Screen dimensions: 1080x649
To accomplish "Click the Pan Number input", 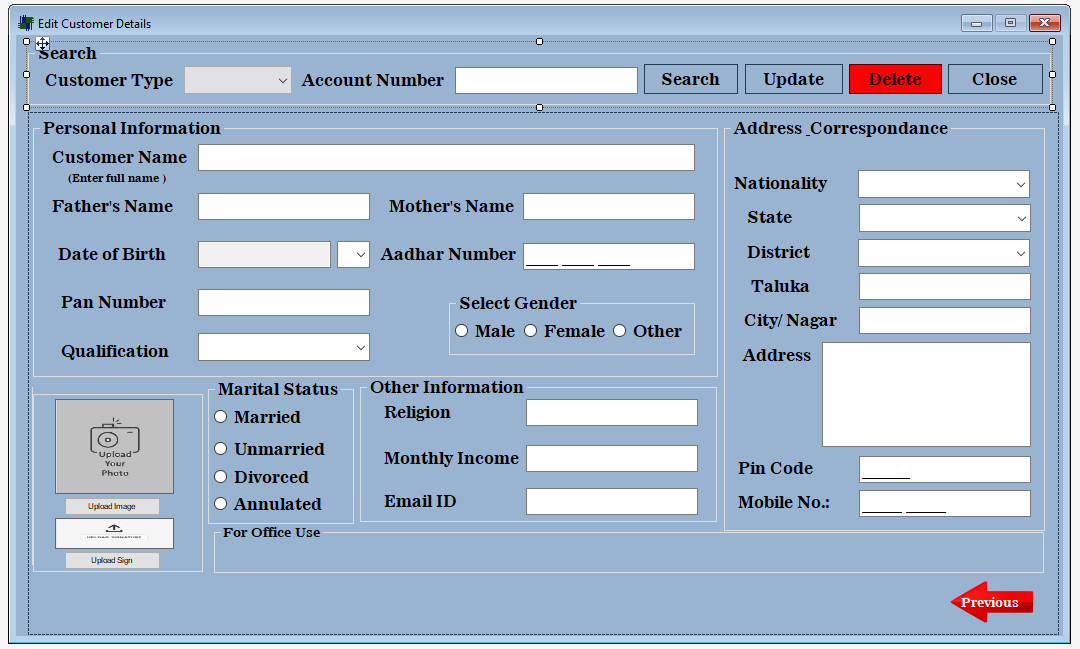I will tap(284, 302).
